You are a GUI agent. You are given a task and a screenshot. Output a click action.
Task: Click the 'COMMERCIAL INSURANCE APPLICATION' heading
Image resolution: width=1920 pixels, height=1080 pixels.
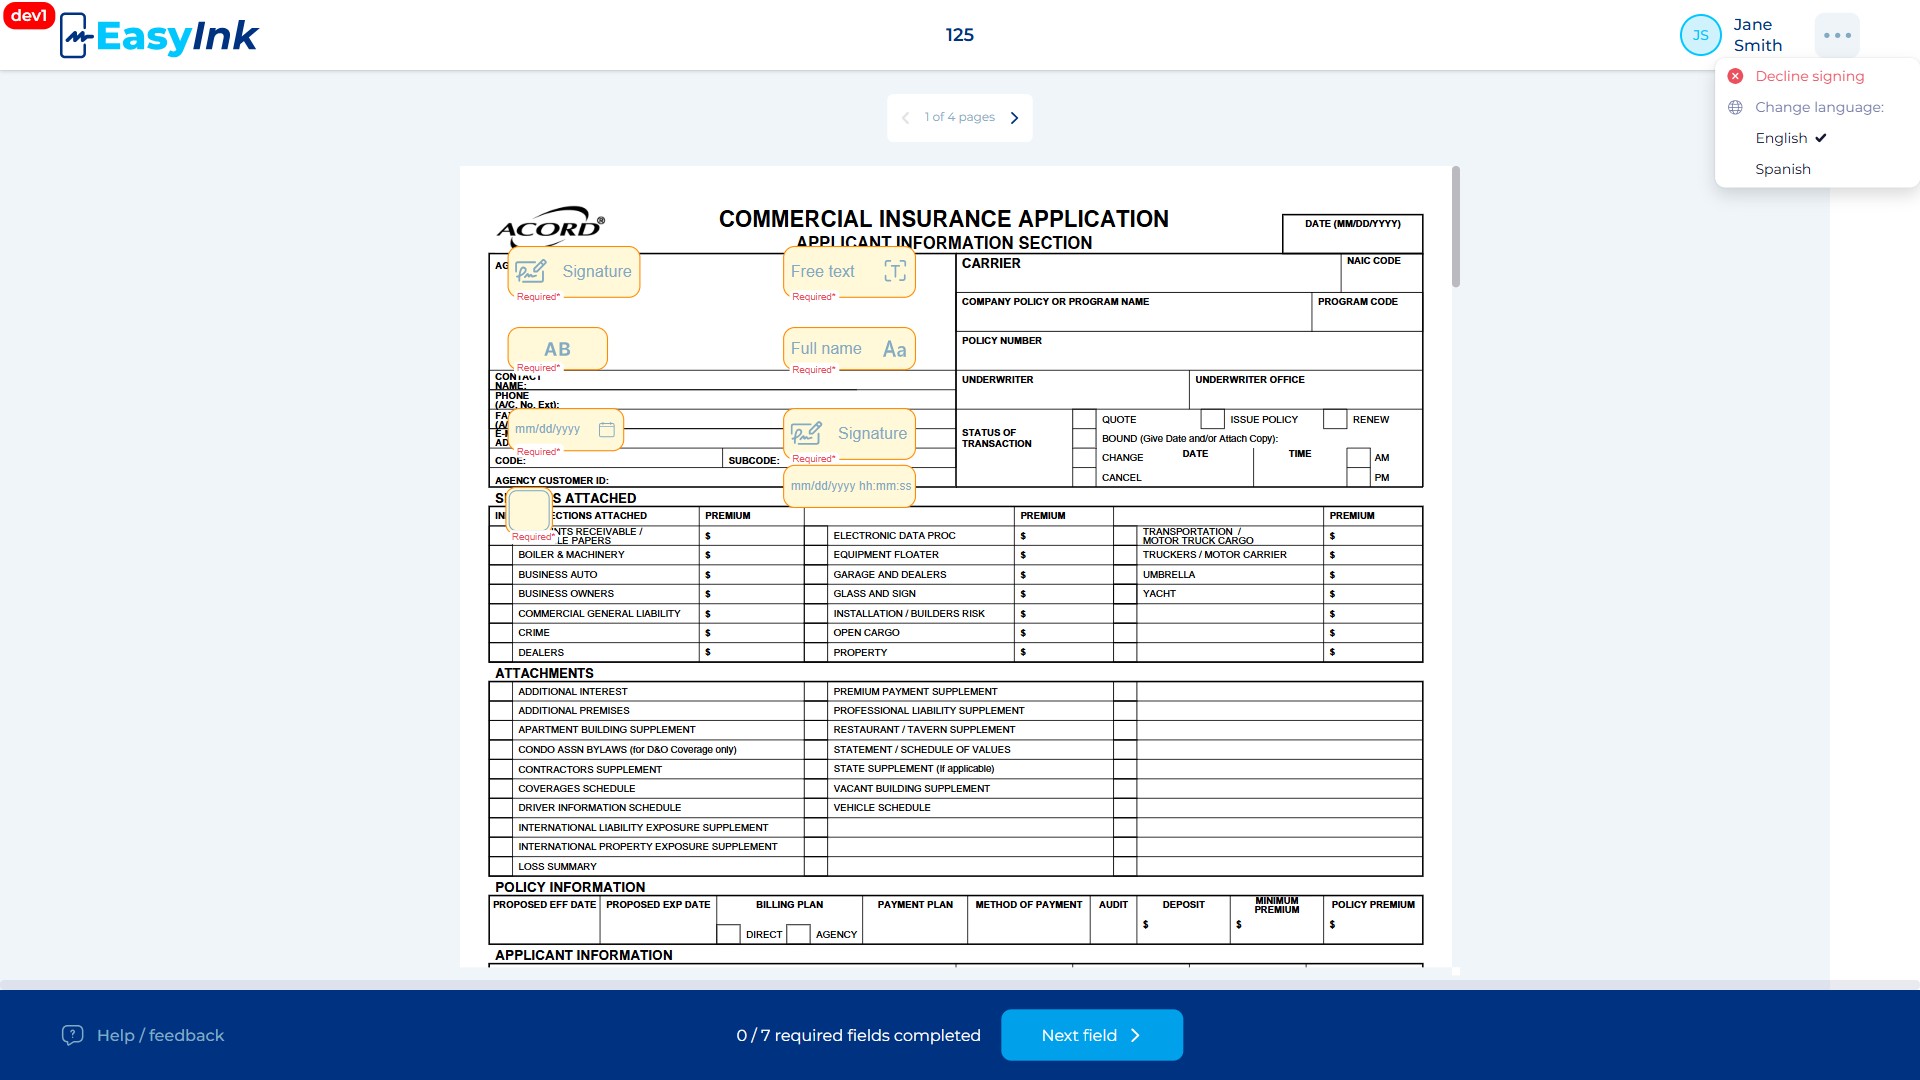point(944,219)
